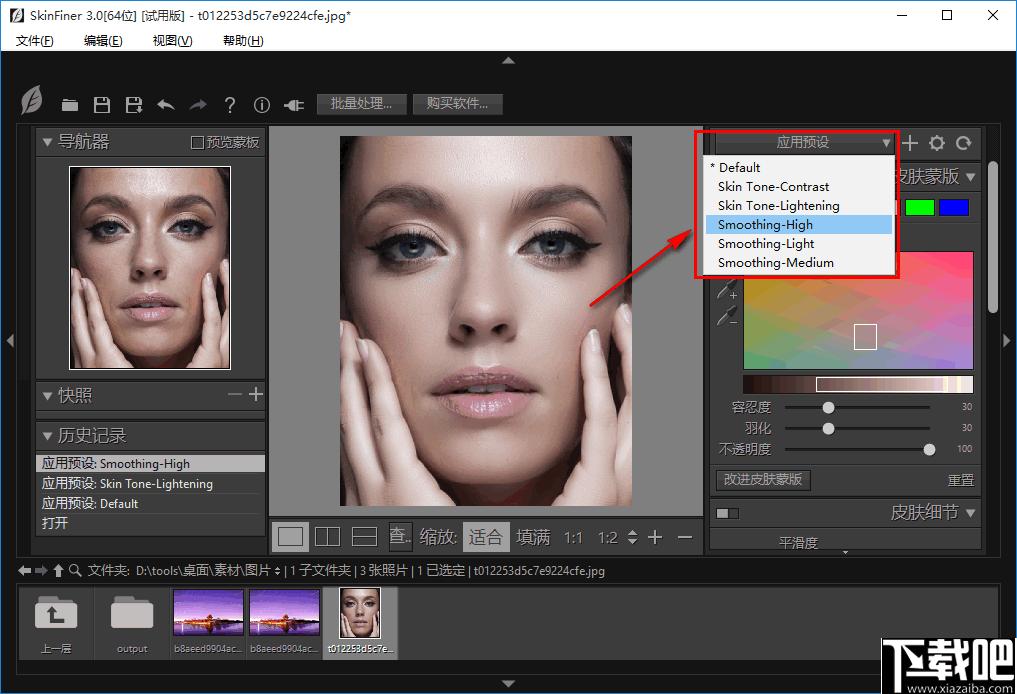Click the SkinFiner leaf logo icon
The width and height of the screenshot is (1017, 694).
pos(32,101)
